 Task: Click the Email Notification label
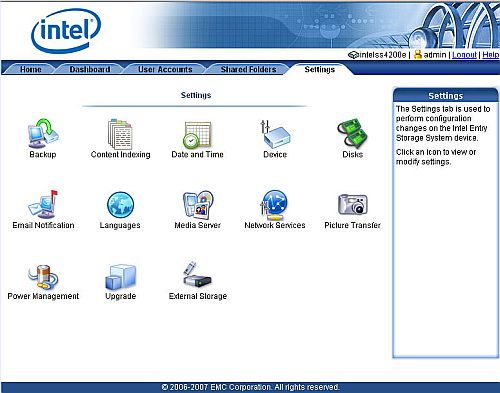(43, 225)
